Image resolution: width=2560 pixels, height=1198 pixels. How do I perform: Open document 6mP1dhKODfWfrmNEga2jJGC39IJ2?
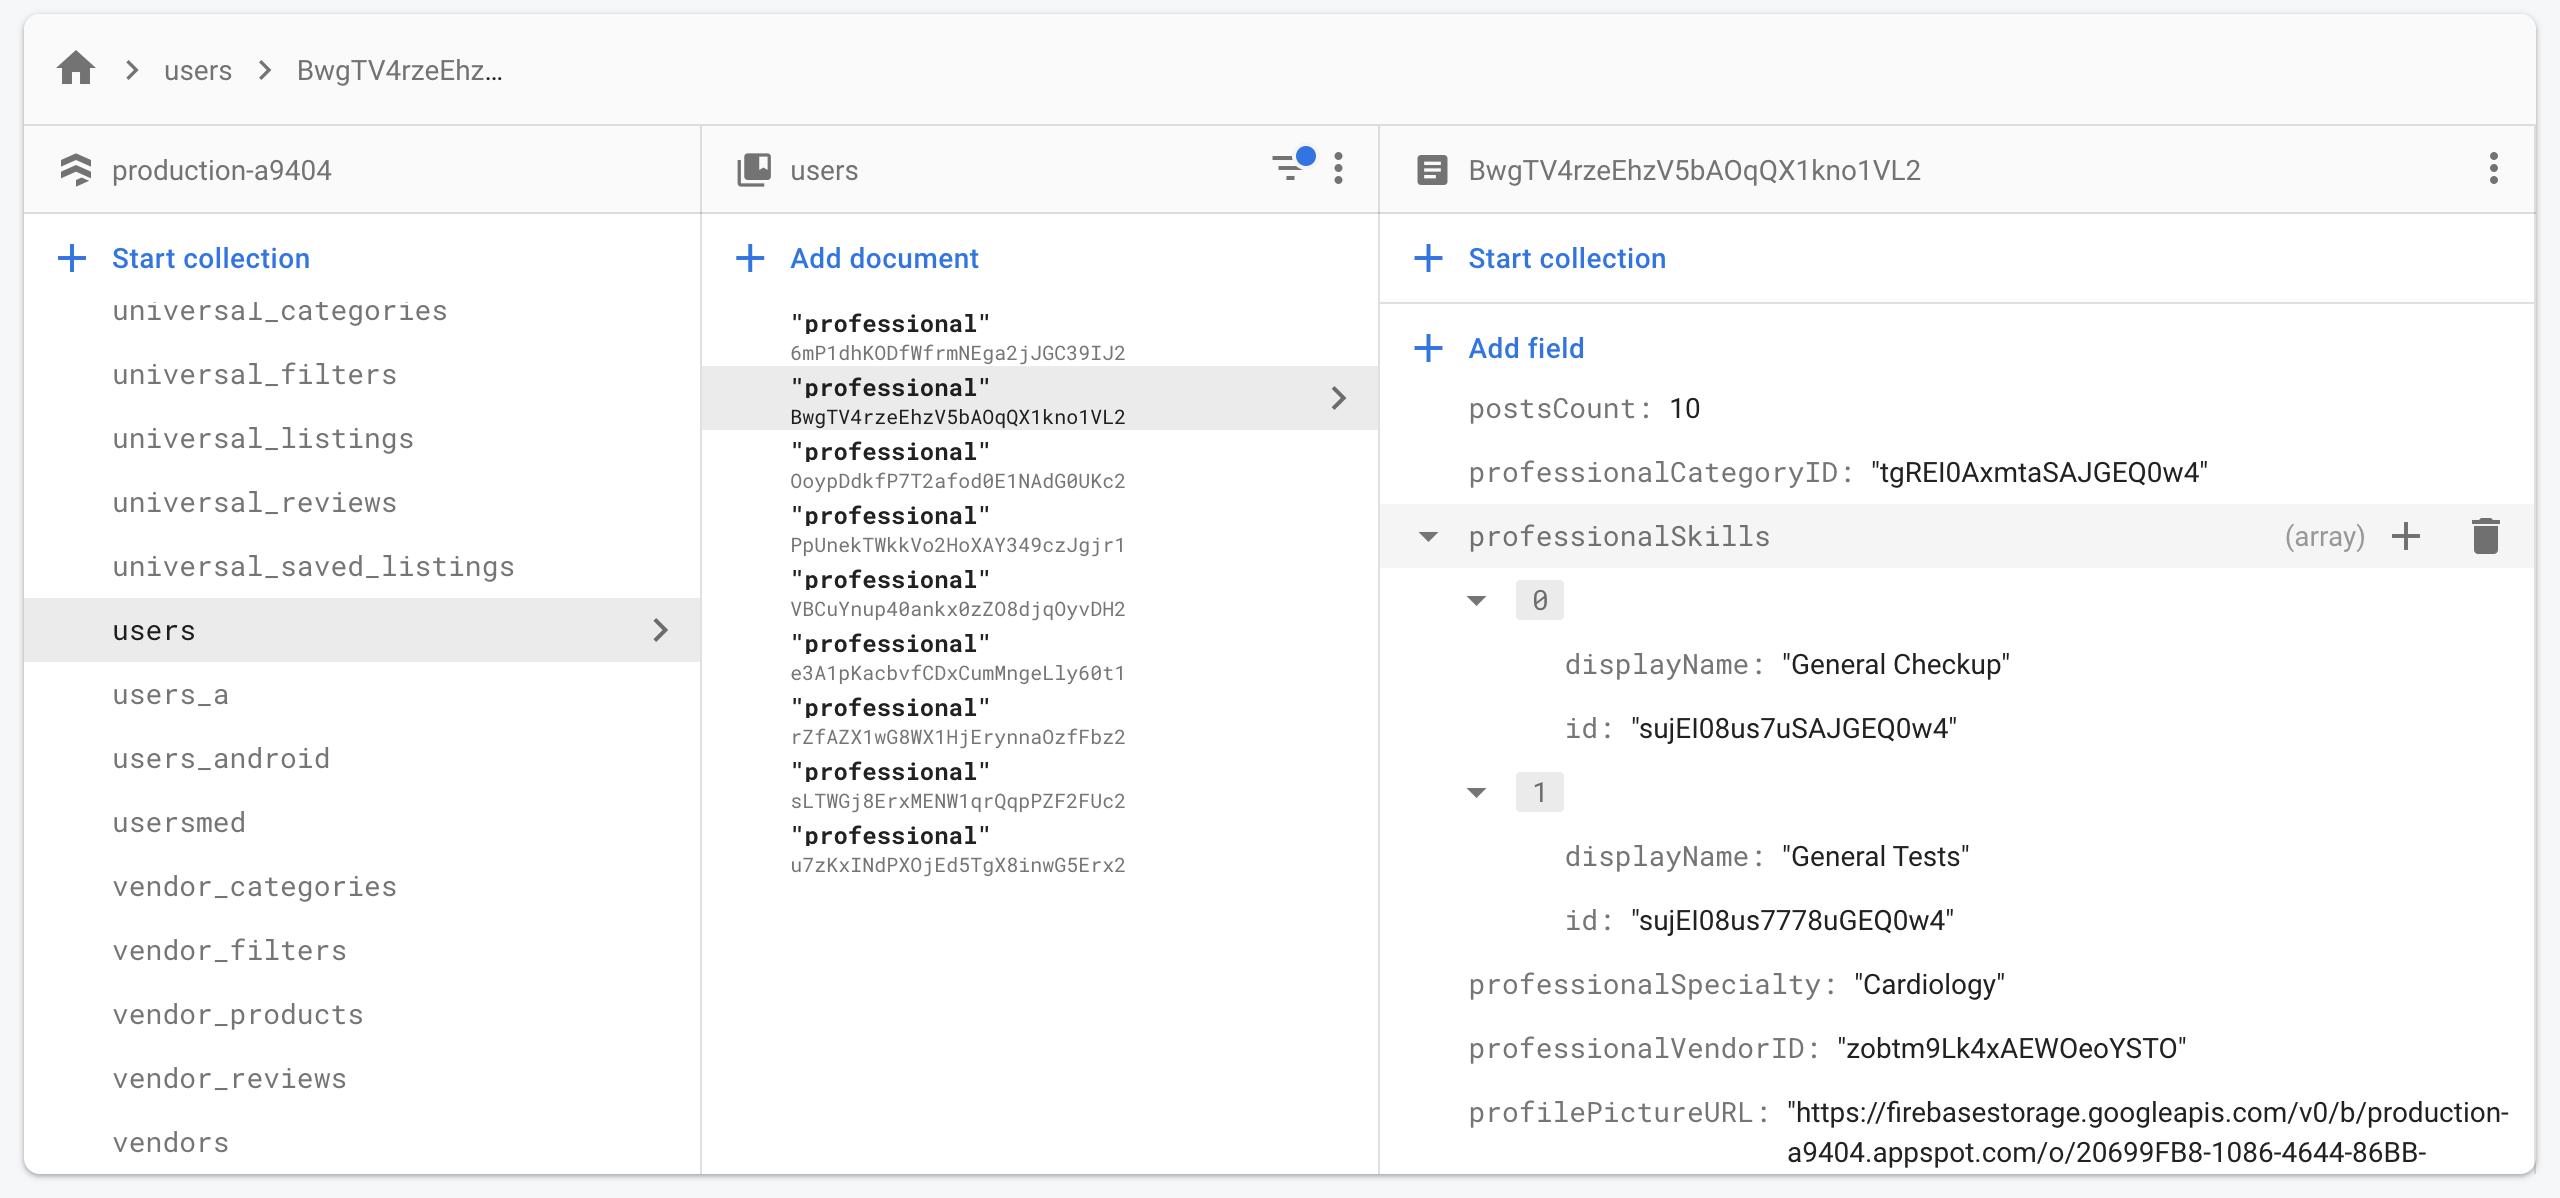pos(957,338)
